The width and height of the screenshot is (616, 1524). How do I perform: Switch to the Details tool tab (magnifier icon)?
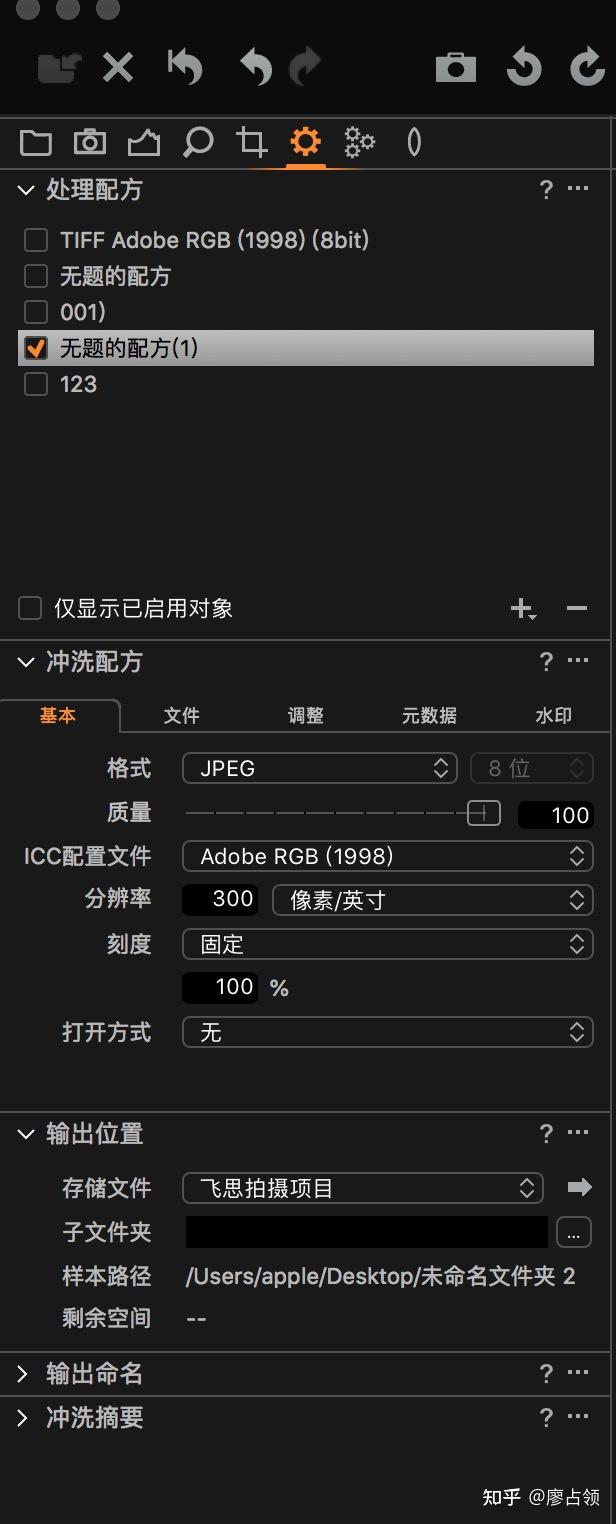pyautogui.click(x=197, y=142)
